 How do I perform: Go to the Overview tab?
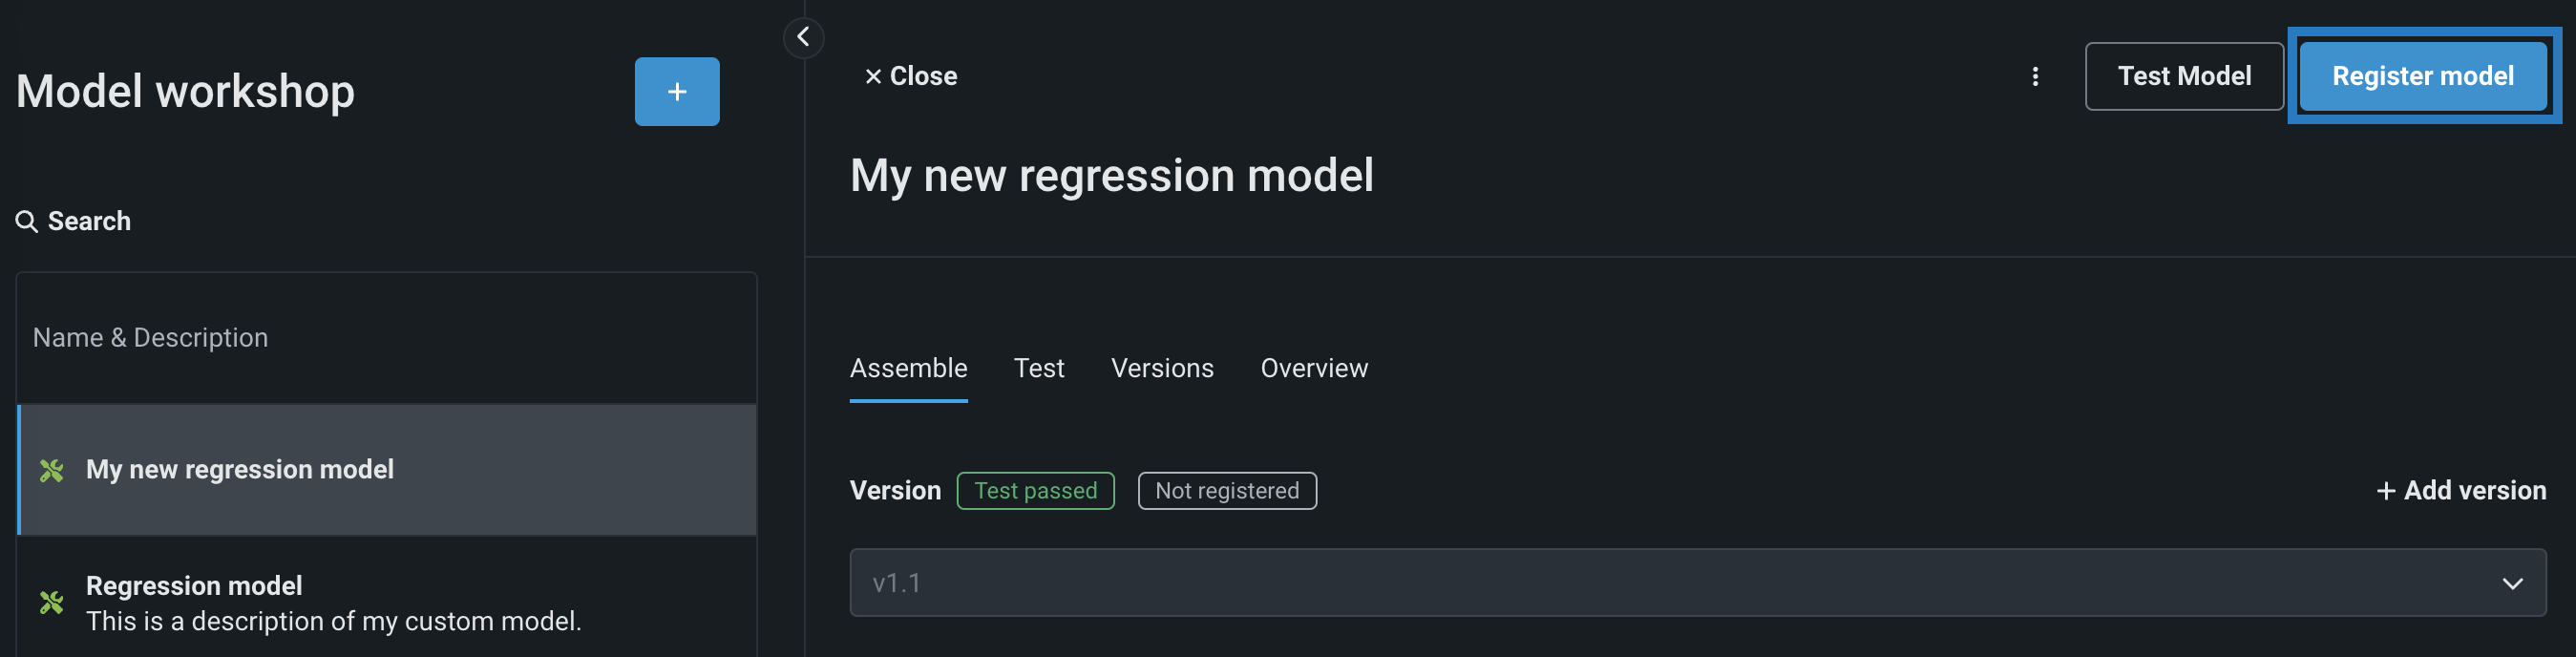(1313, 369)
